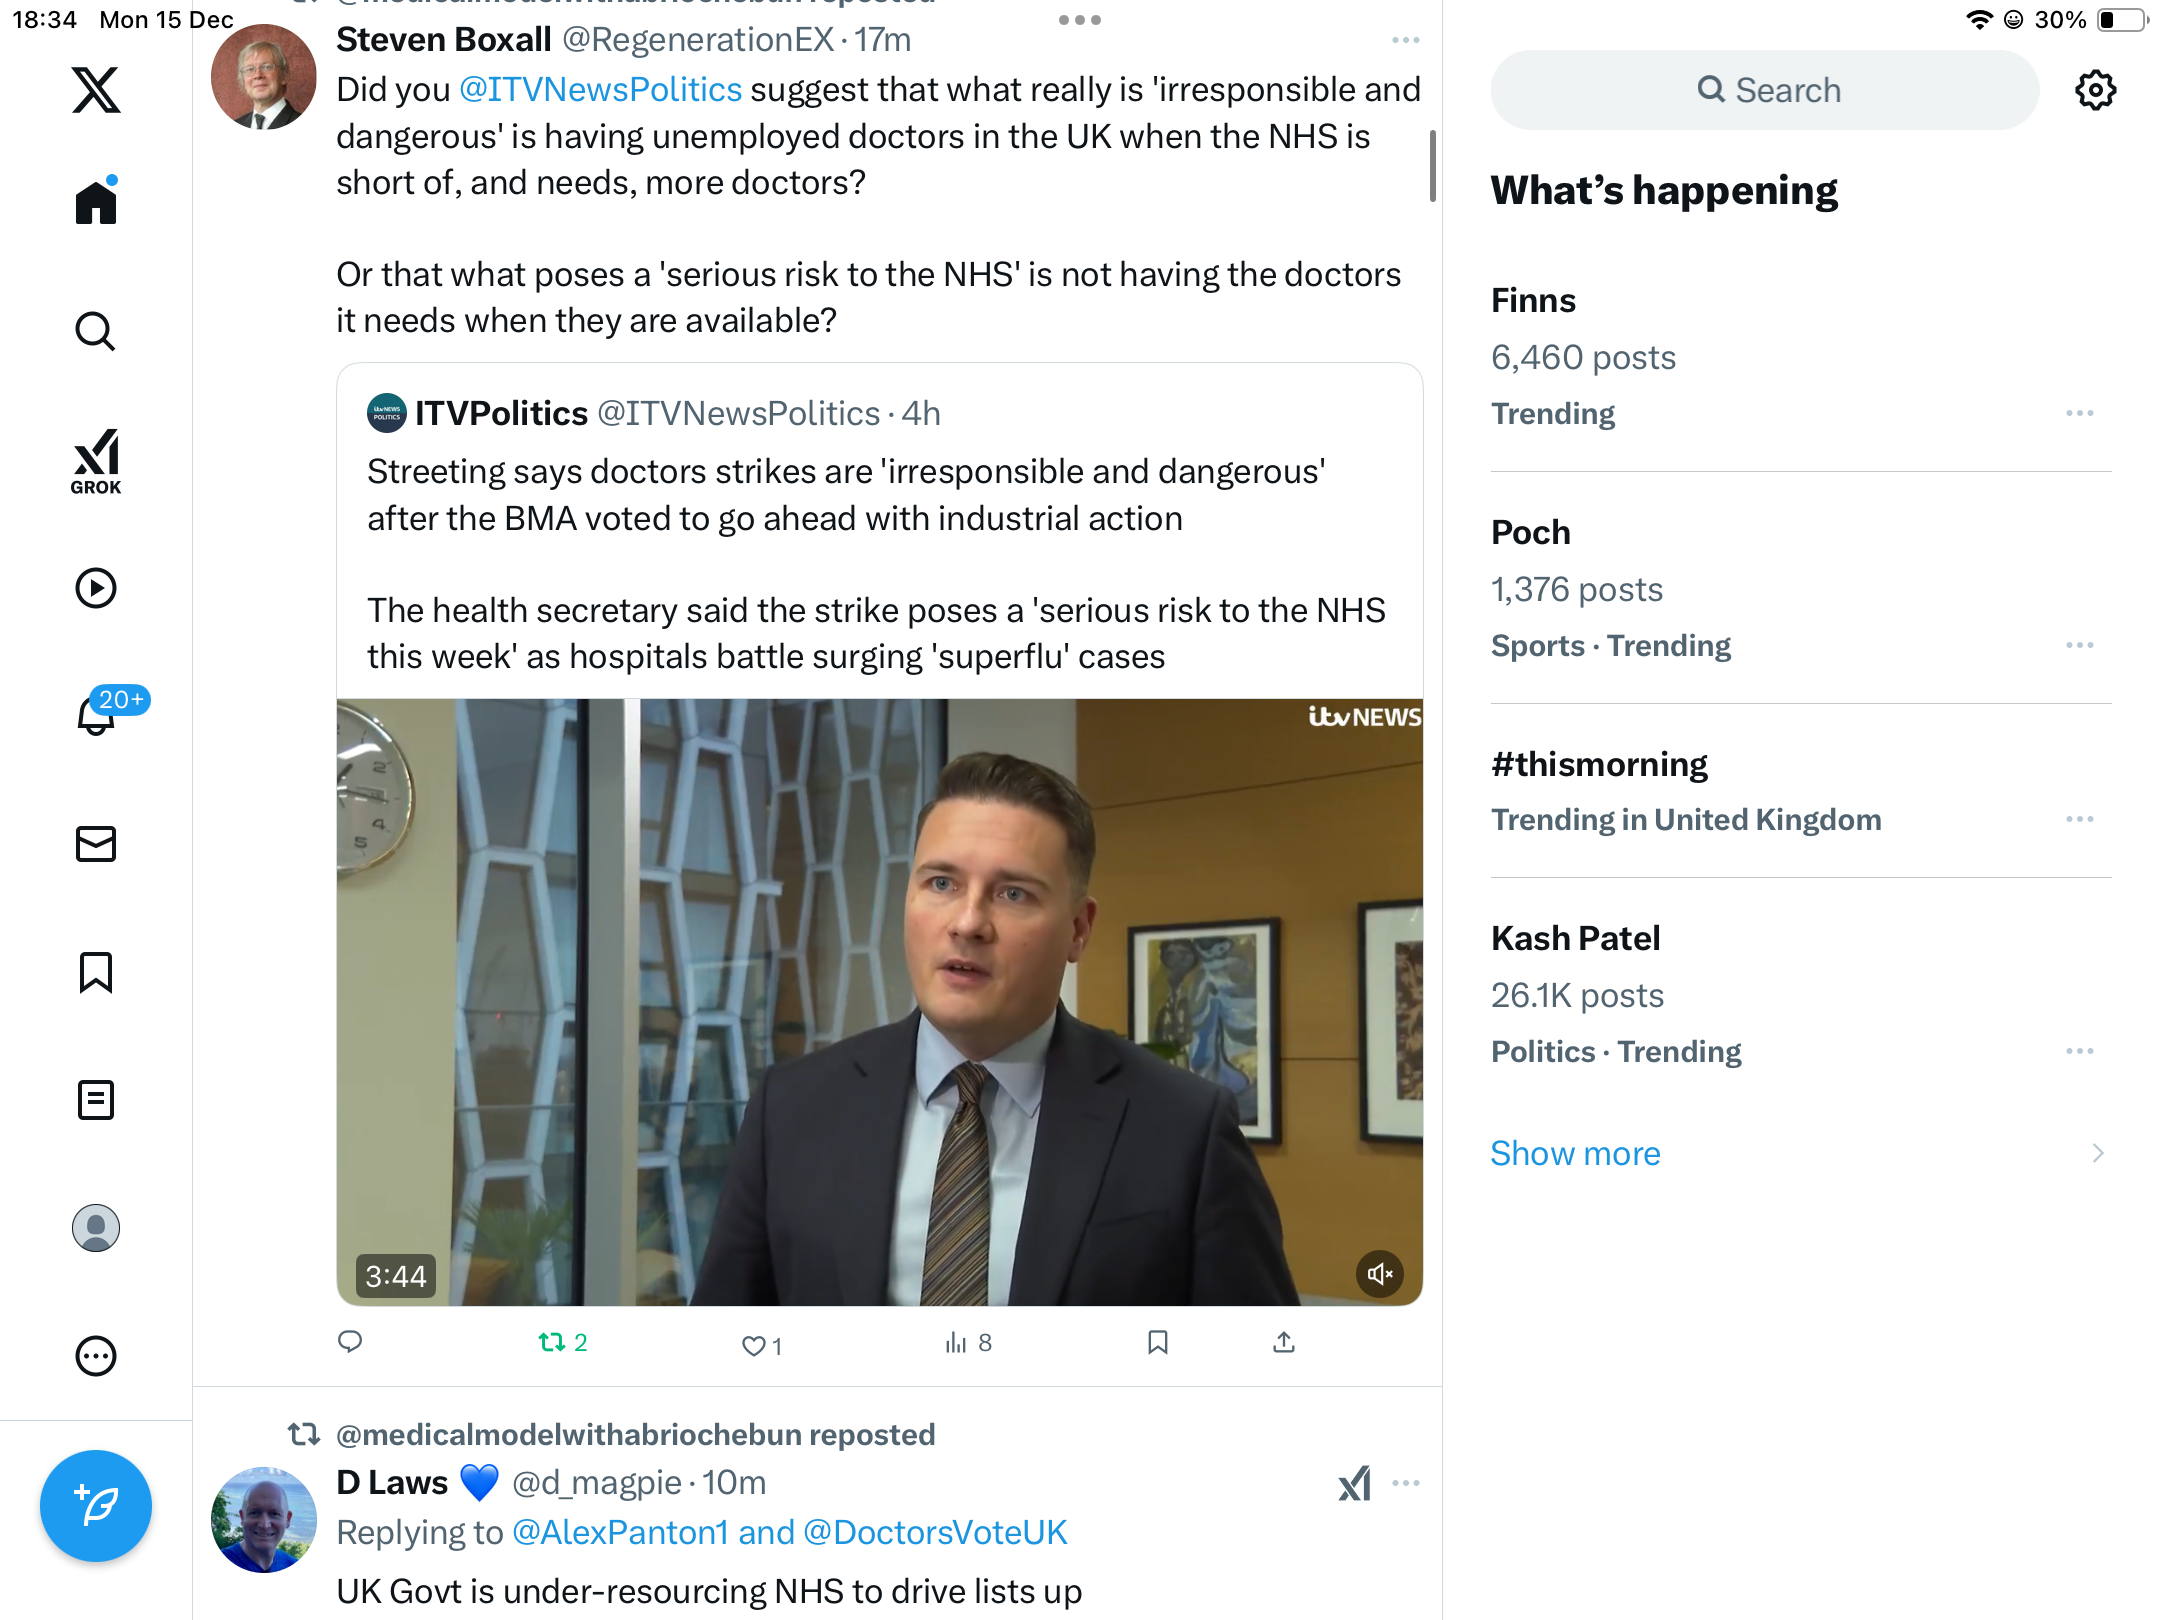The width and height of the screenshot is (2160, 1620).
Task: Open more options for Finns trend
Action: point(2080,413)
